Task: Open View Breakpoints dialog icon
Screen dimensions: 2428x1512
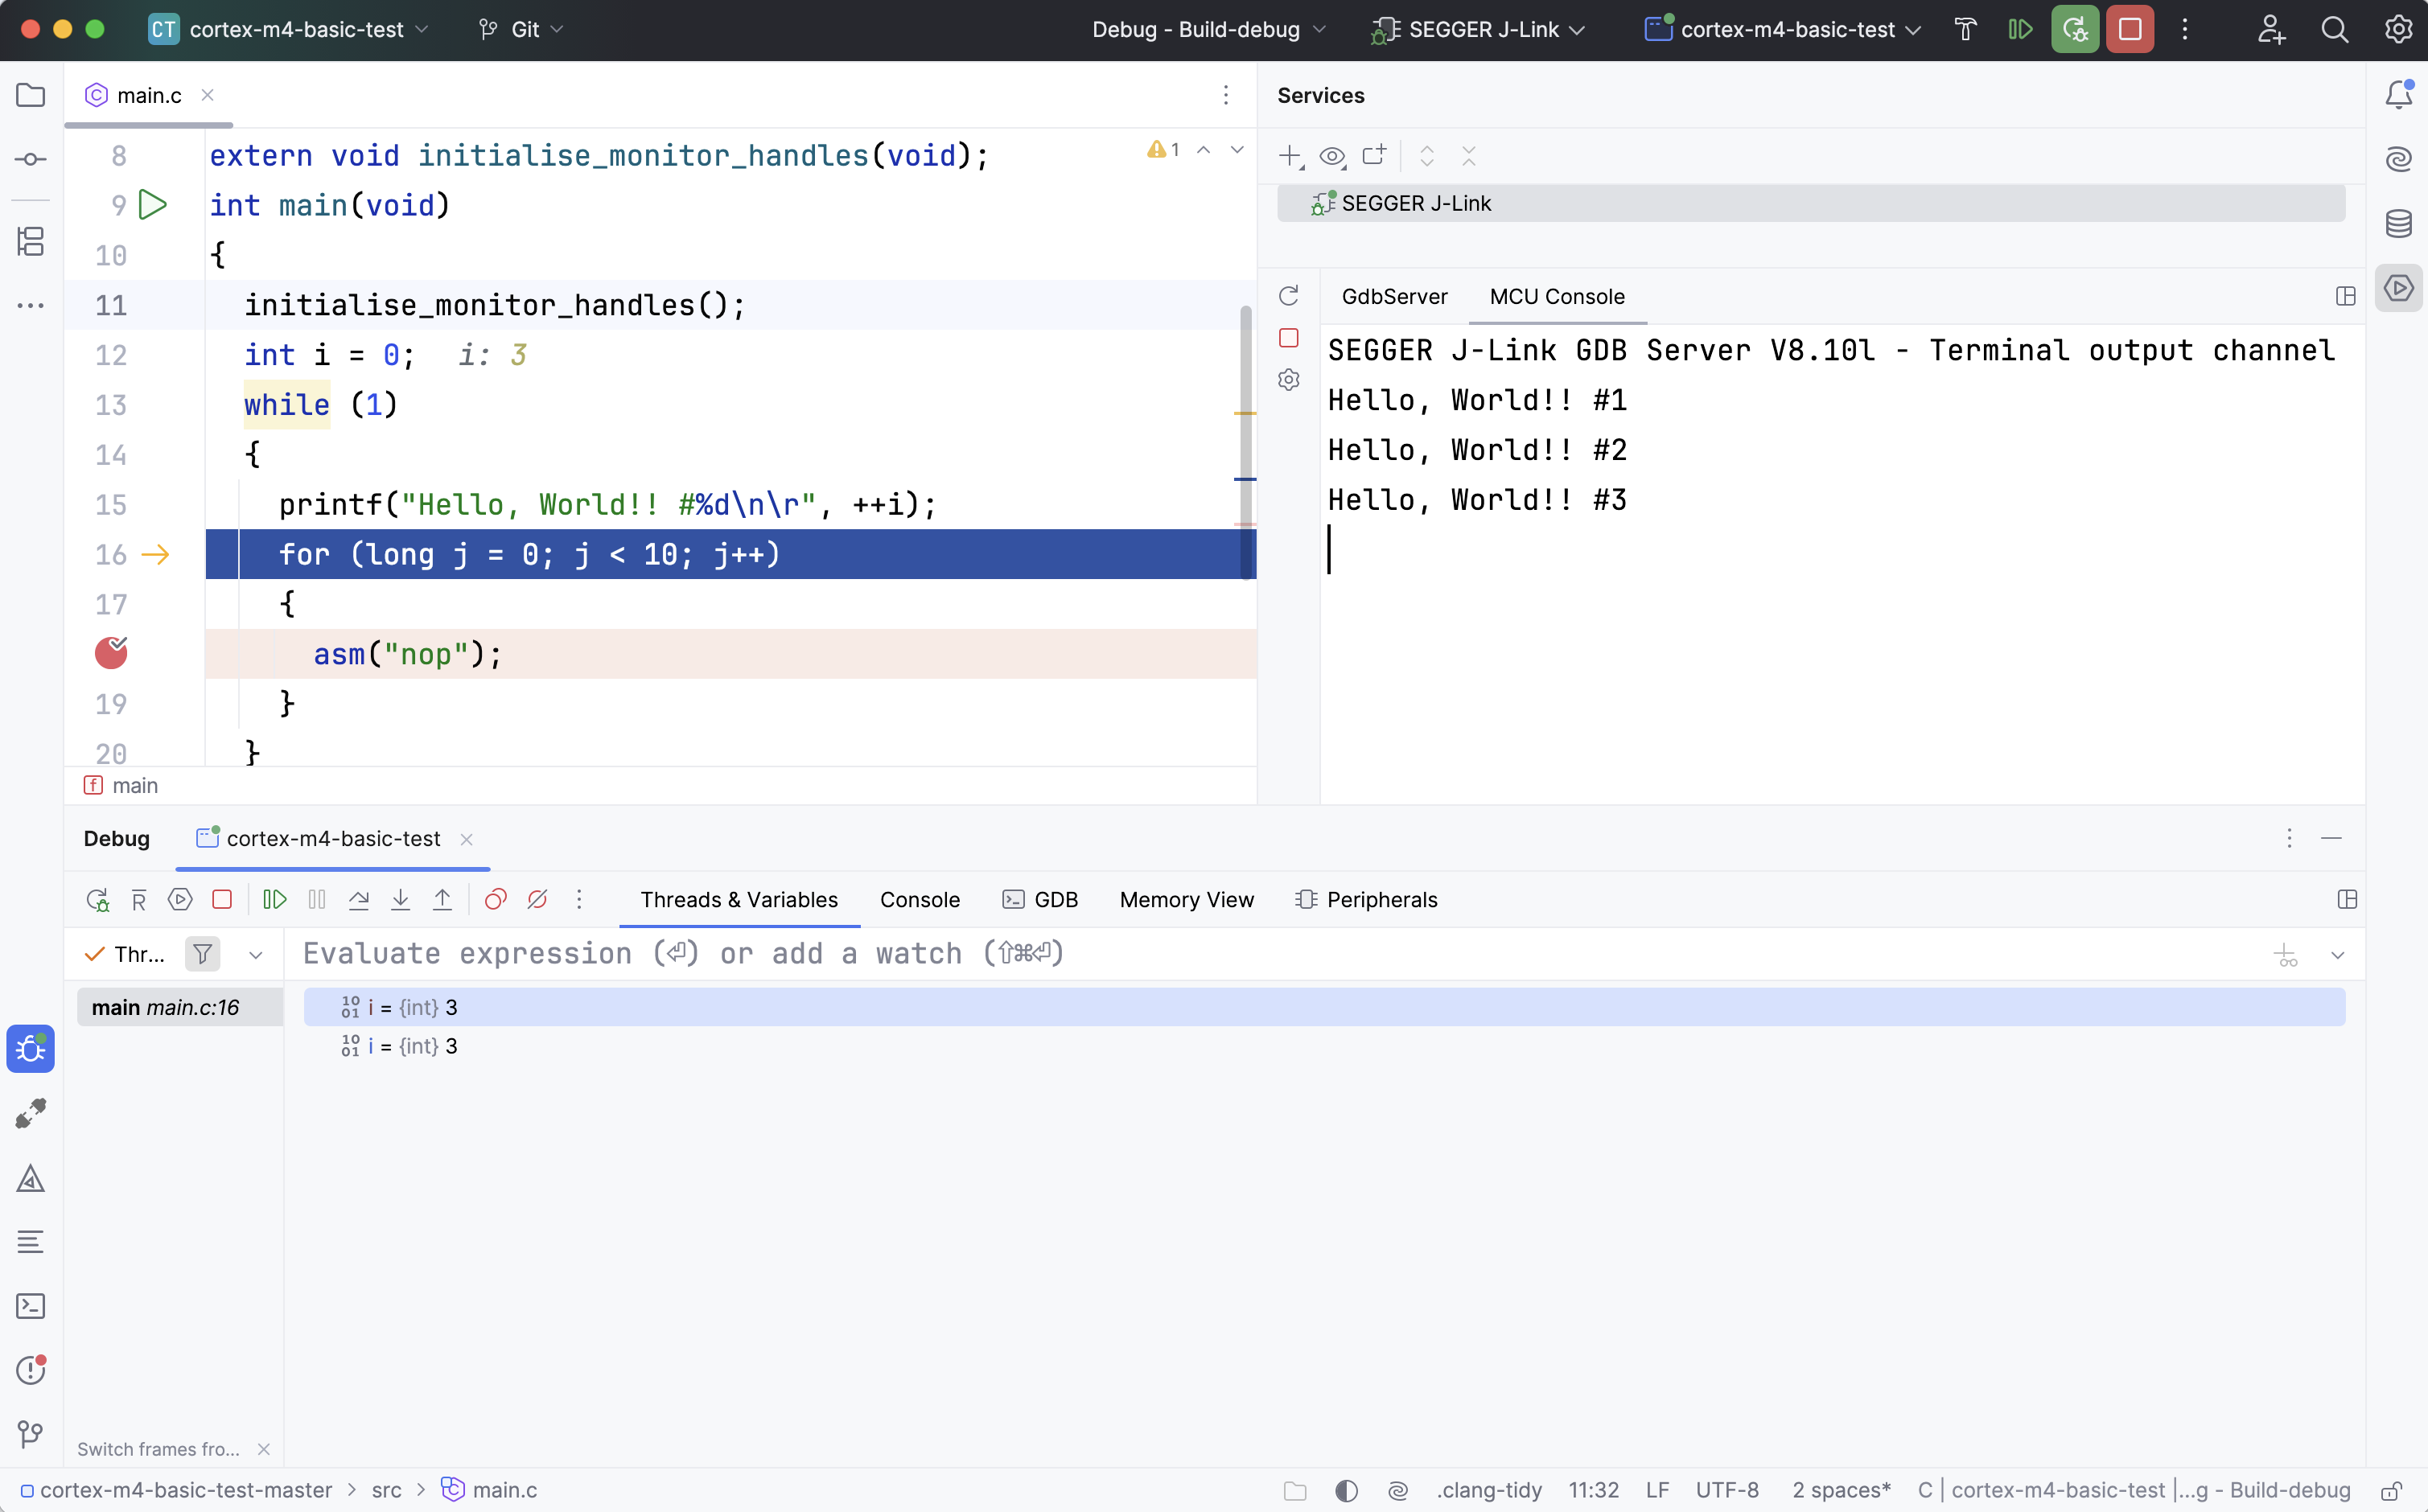Action: tap(495, 899)
